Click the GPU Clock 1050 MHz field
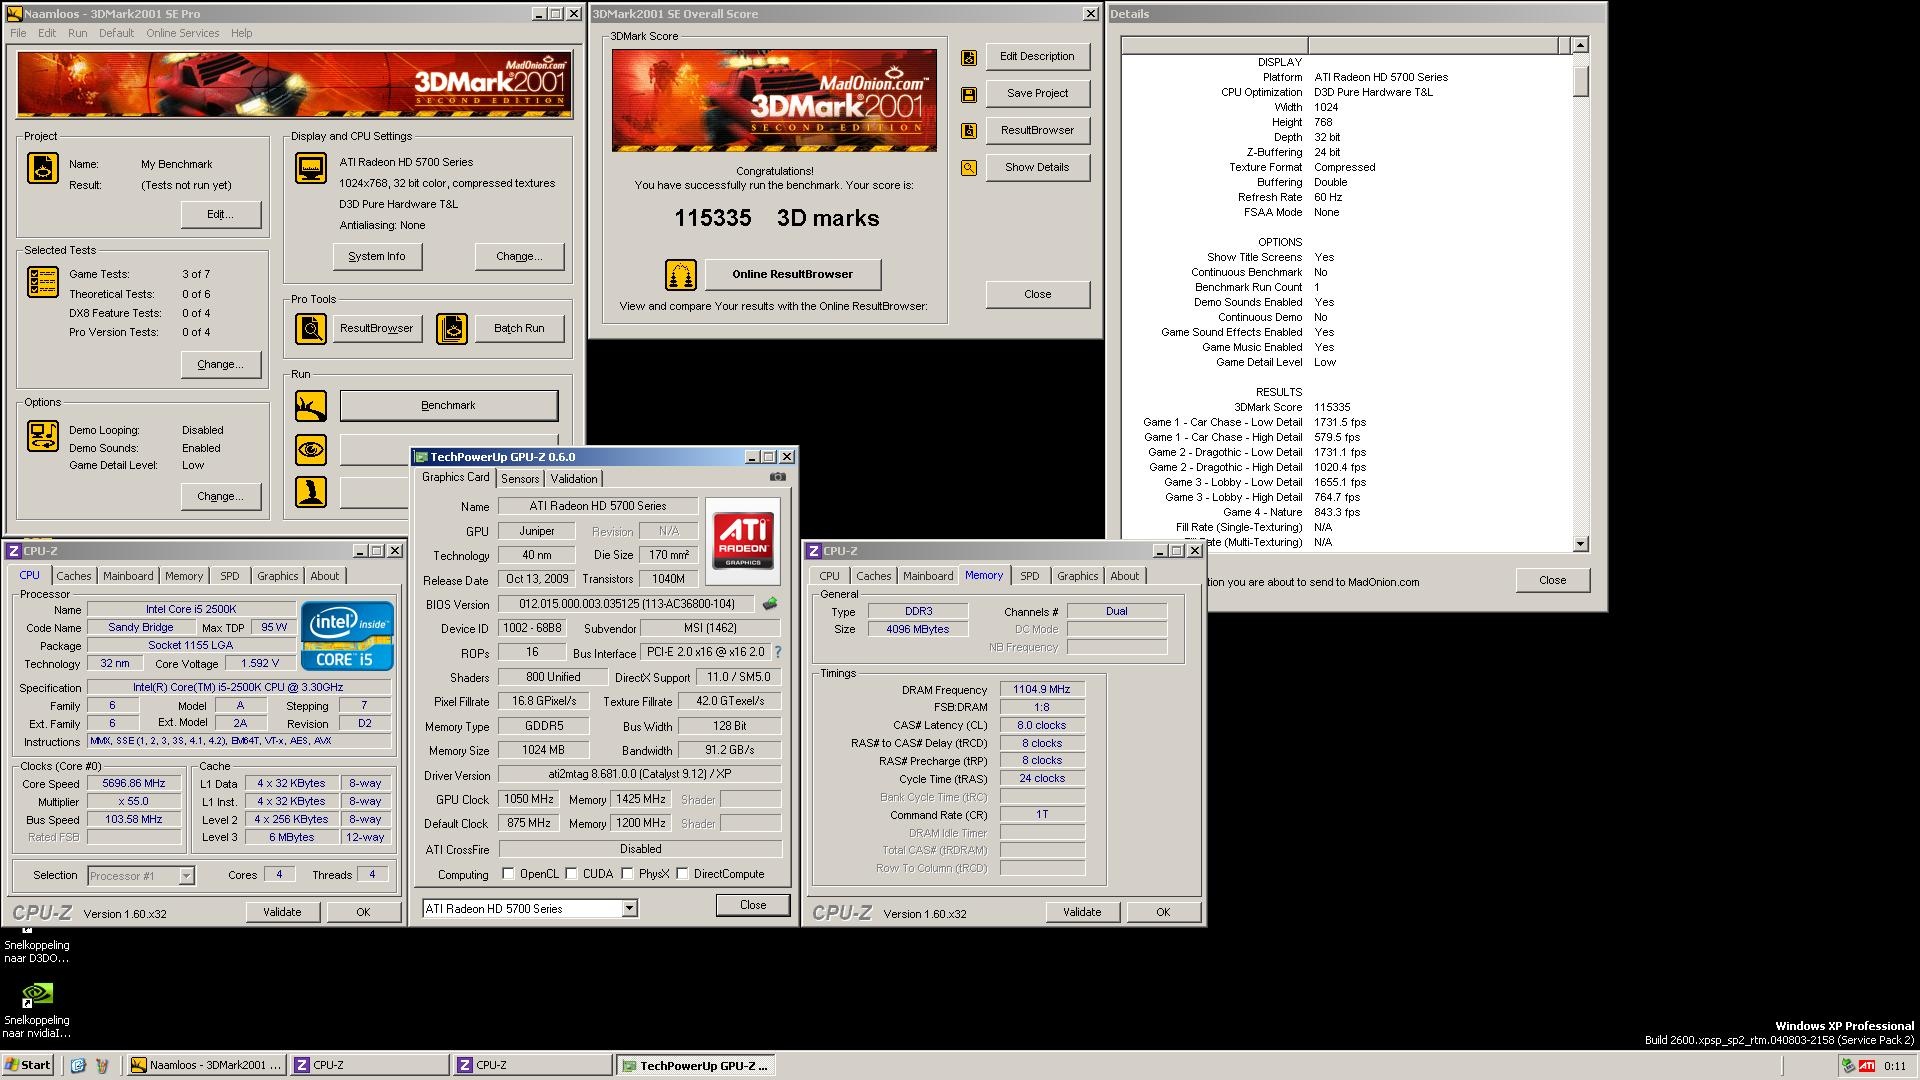The image size is (1920, 1080). pos(528,800)
